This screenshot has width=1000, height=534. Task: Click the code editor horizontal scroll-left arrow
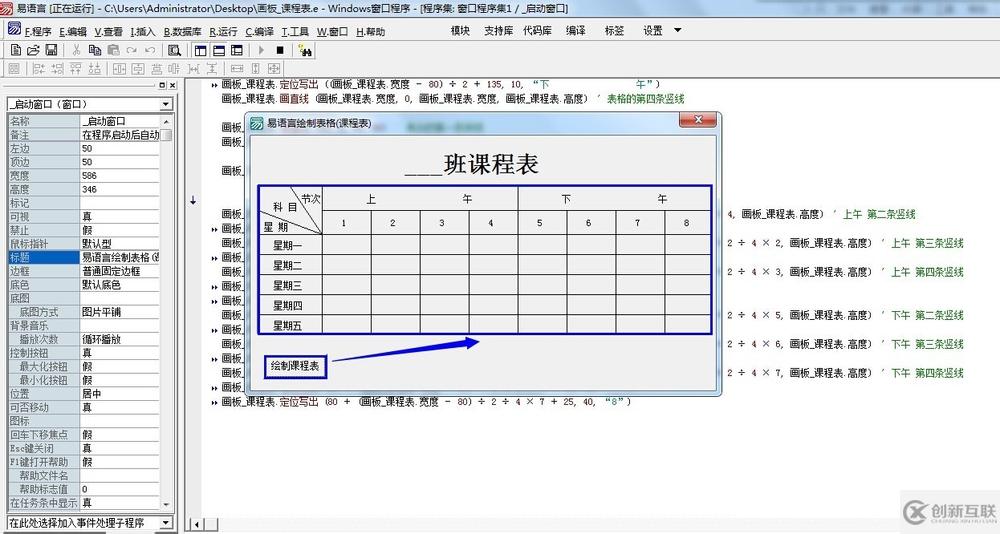click(x=197, y=524)
